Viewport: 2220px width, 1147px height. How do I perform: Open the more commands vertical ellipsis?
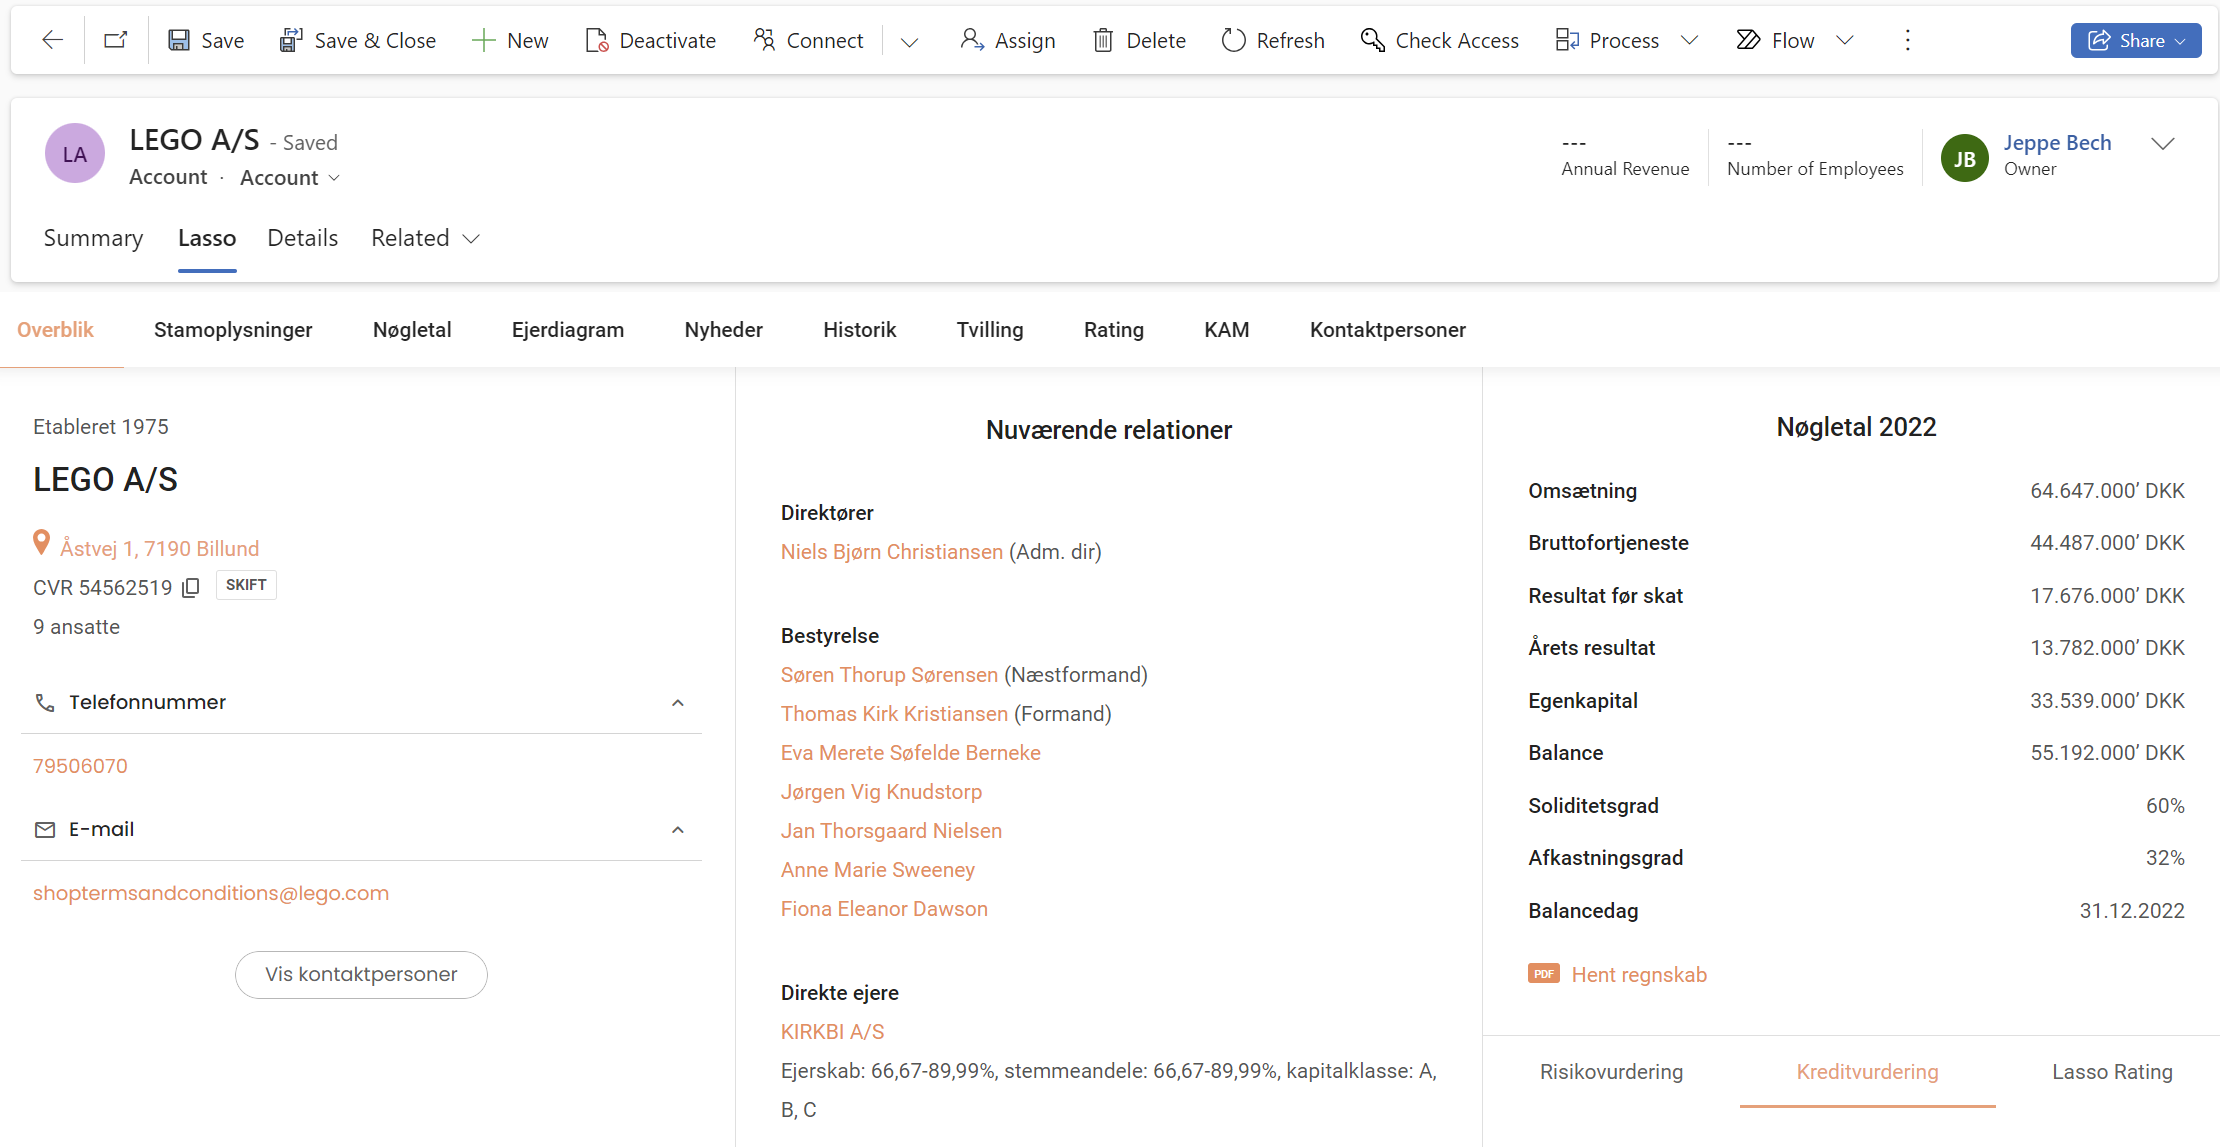1907,40
